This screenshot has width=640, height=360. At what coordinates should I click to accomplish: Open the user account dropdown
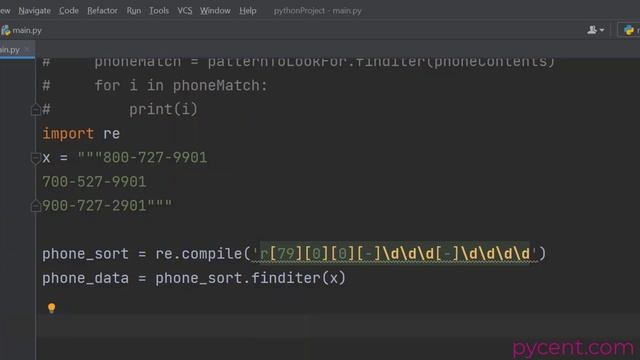click(x=596, y=30)
